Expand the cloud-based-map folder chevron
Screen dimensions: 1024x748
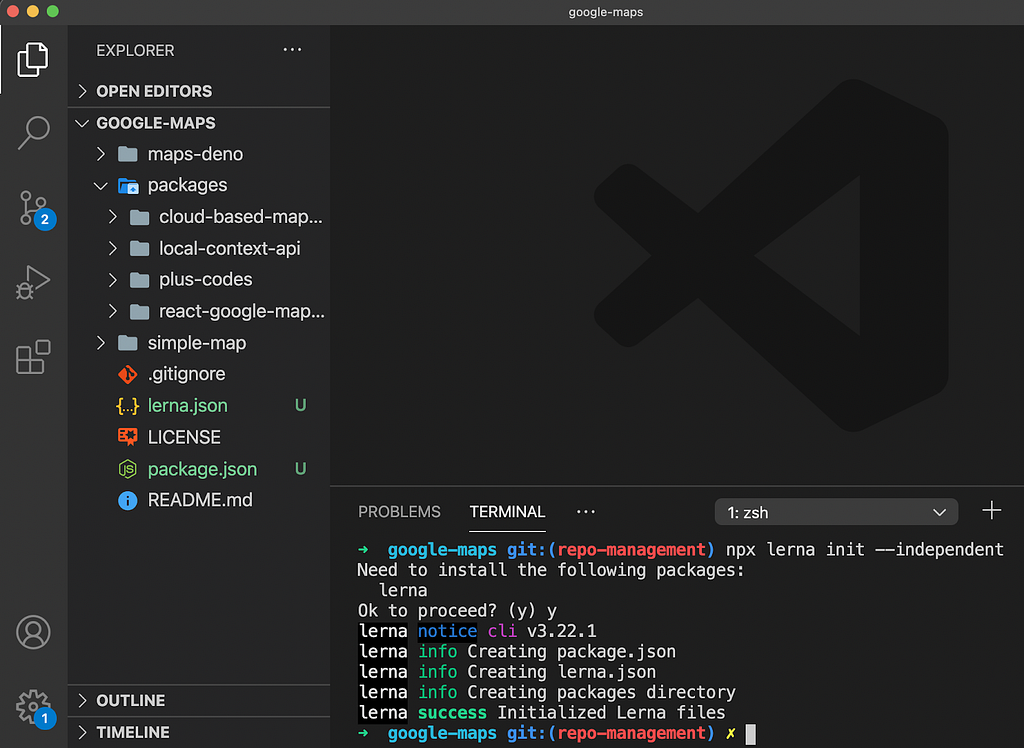tap(112, 217)
